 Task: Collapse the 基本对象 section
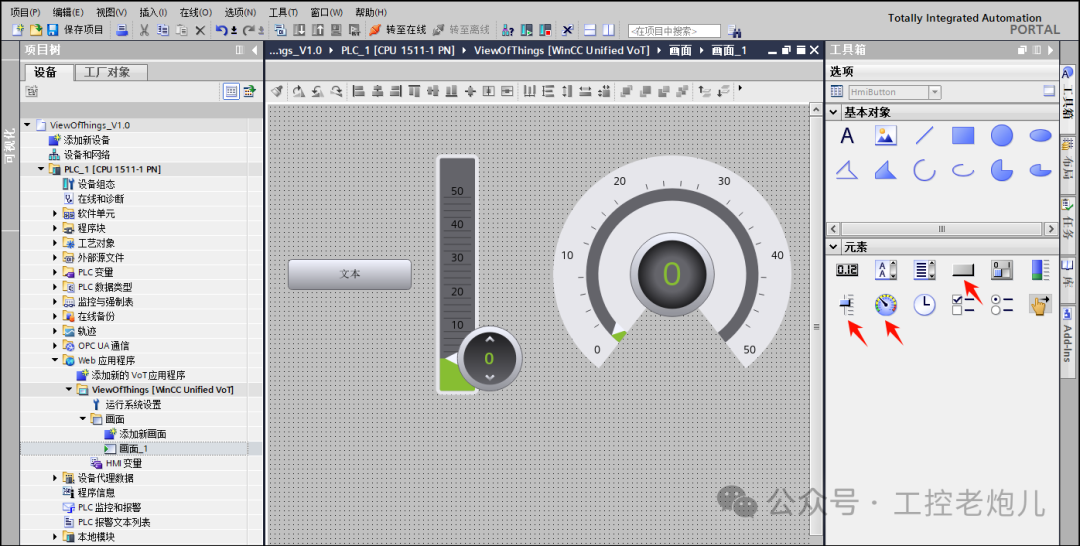coord(833,112)
